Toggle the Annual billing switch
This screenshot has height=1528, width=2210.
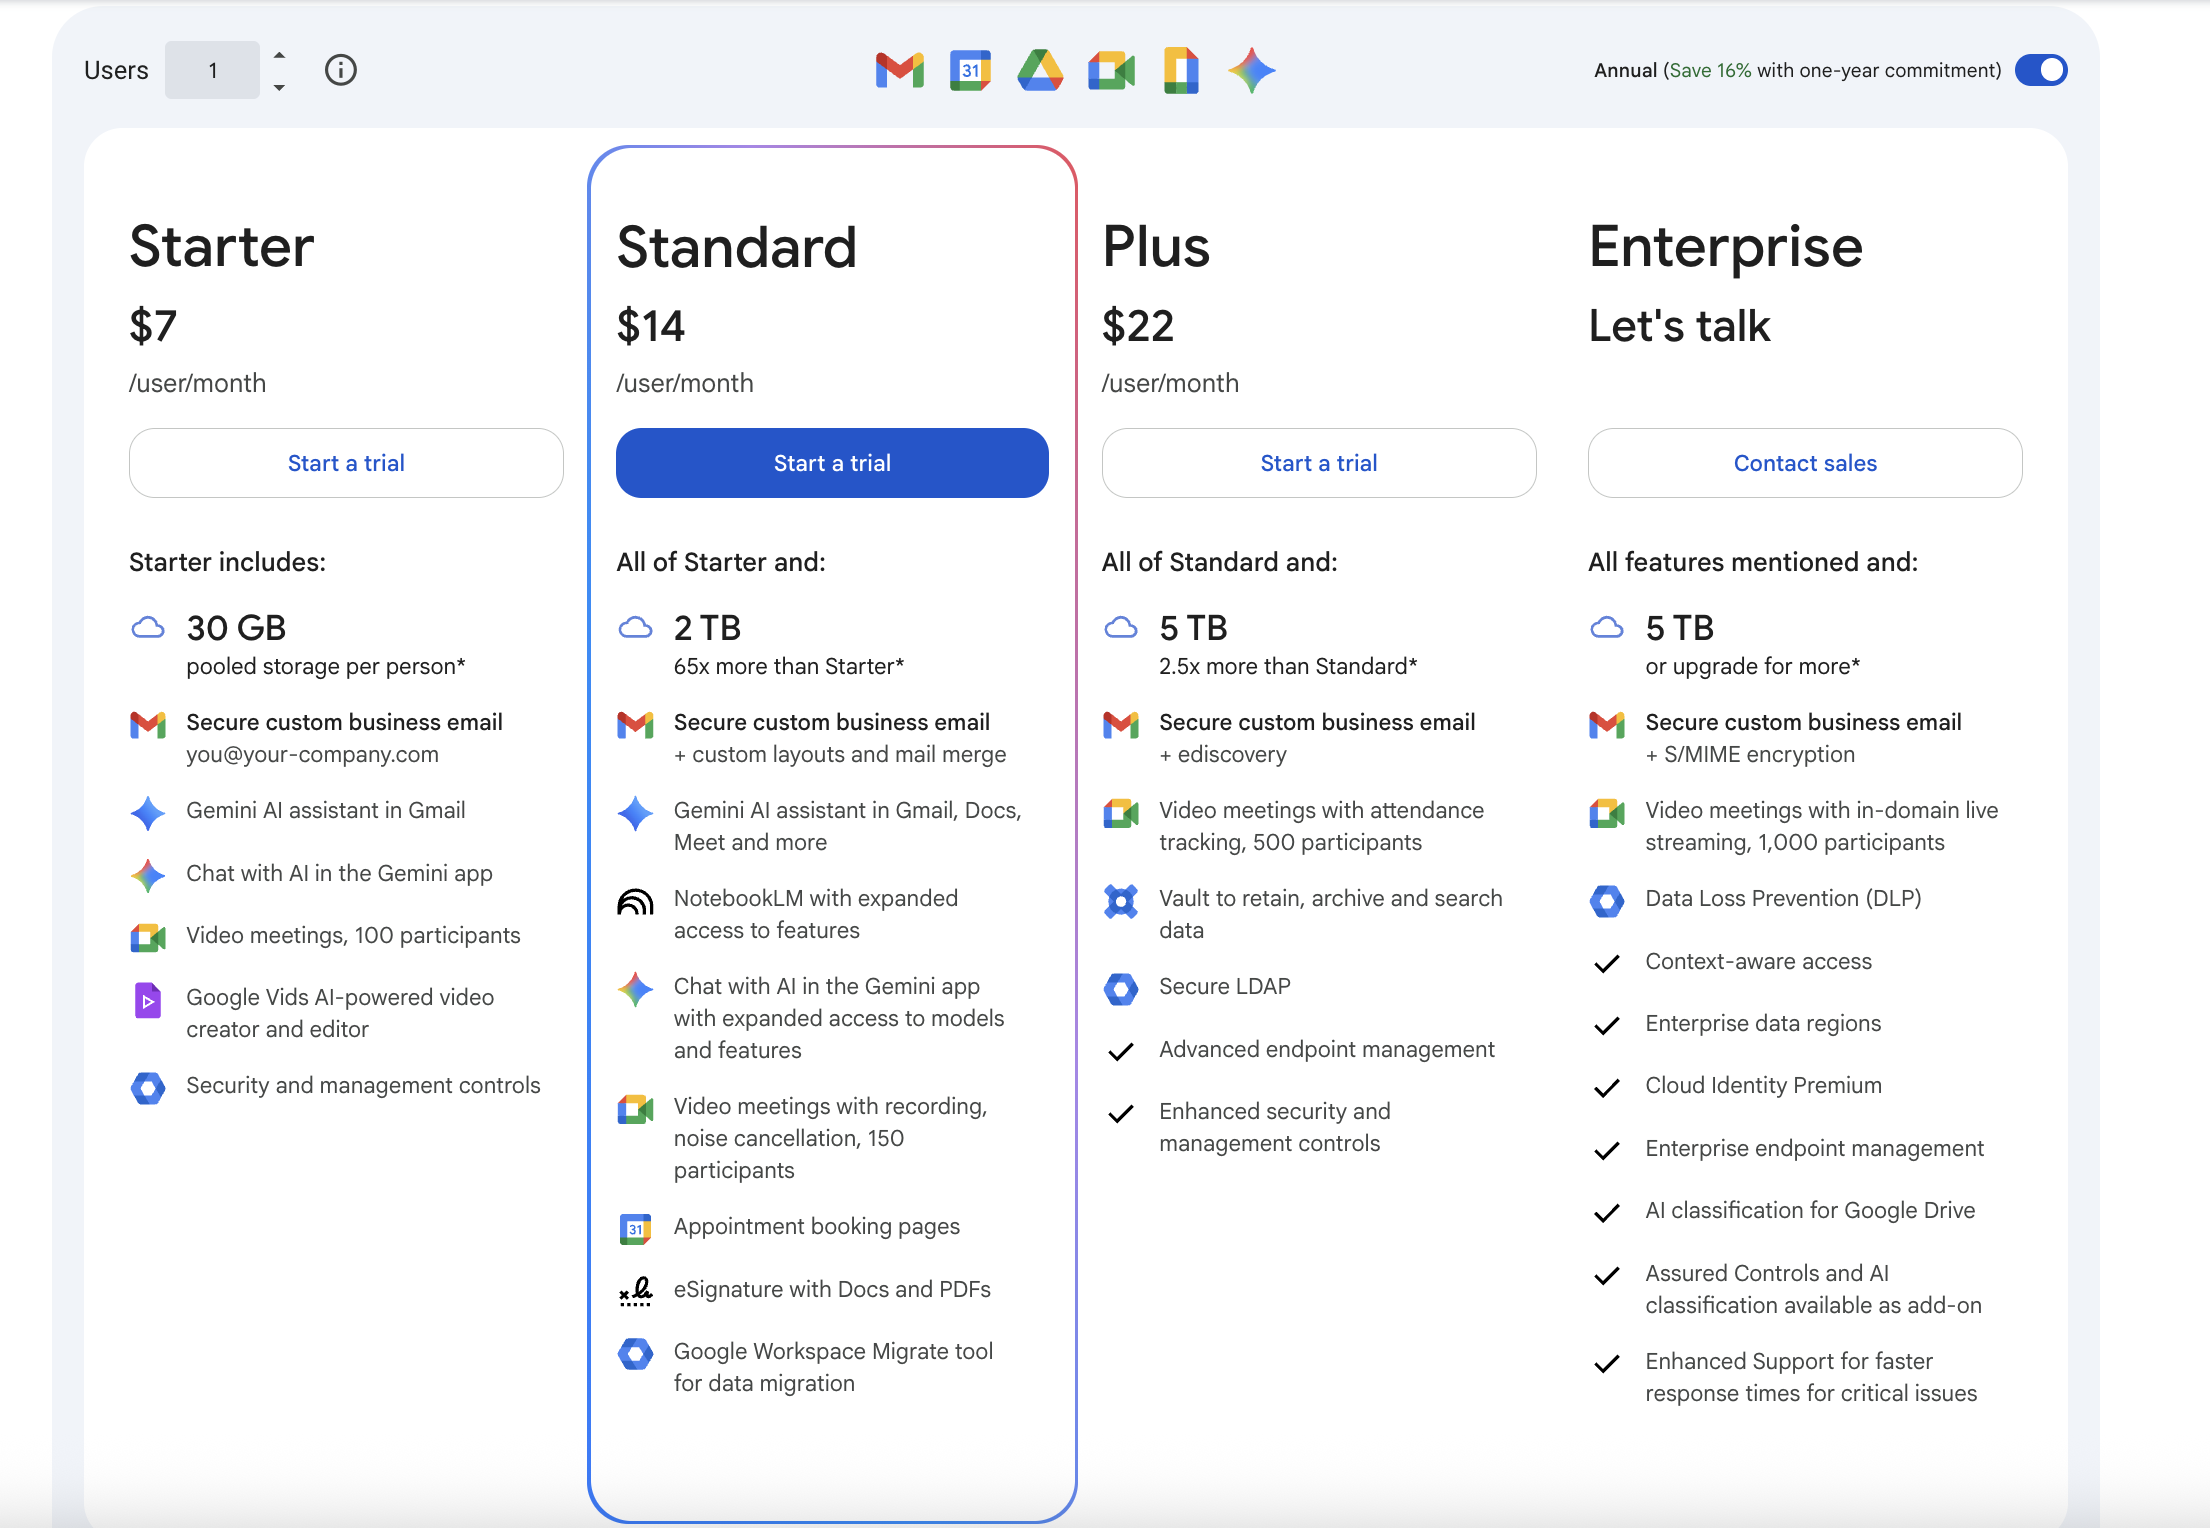(2041, 70)
